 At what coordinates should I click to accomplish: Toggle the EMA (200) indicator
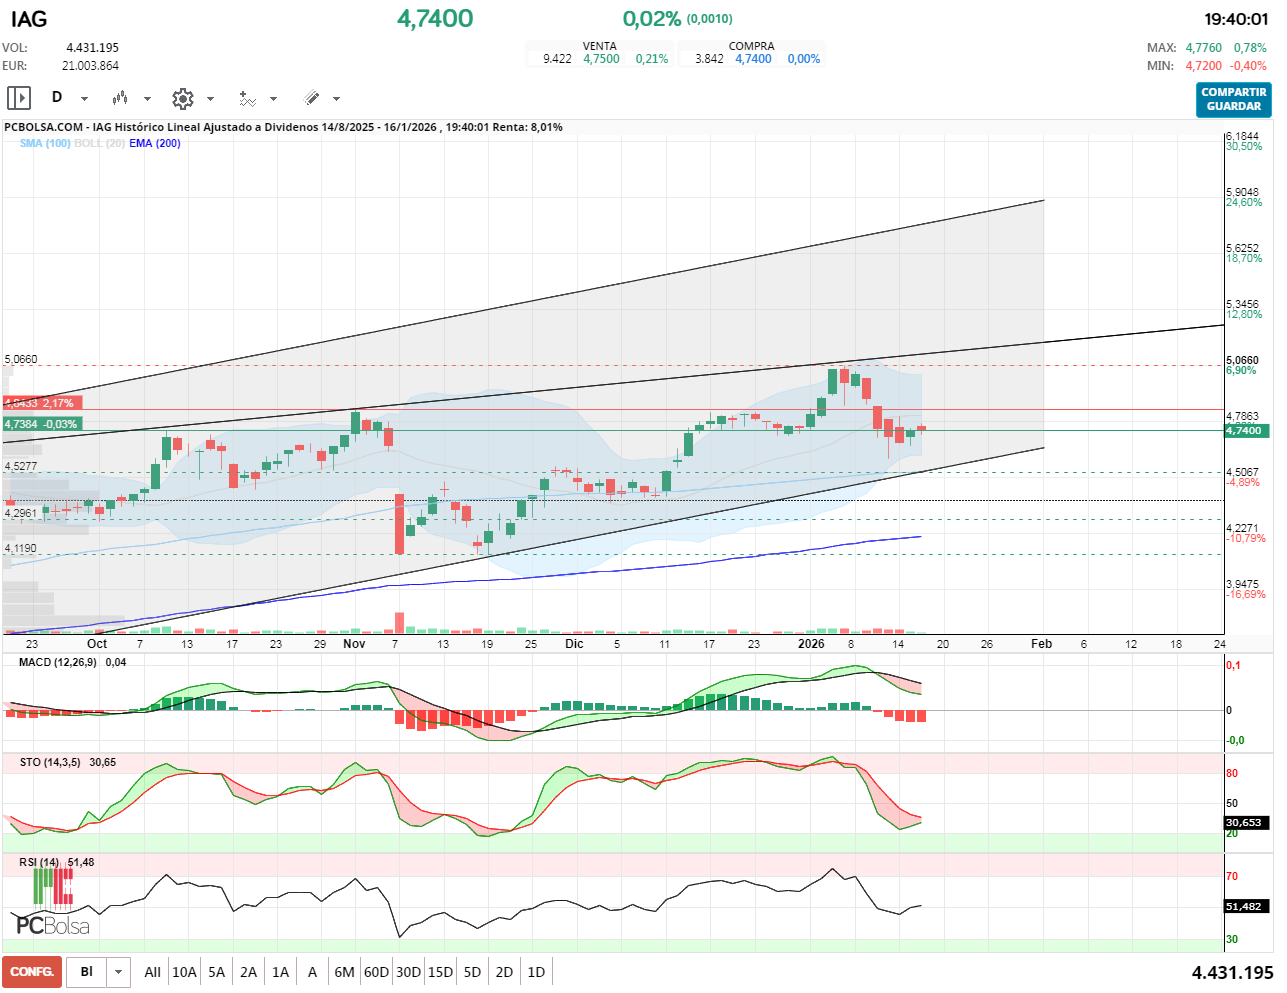155,143
